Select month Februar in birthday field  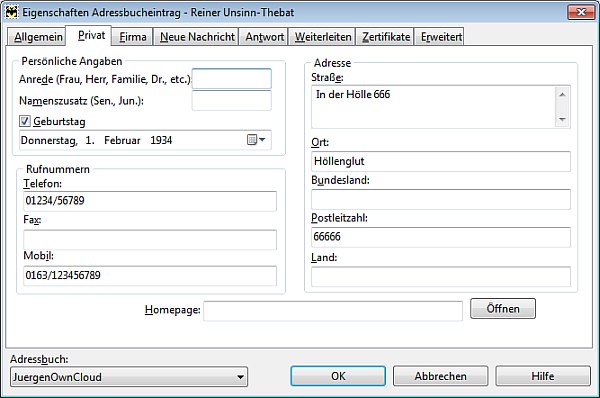coord(122,140)
